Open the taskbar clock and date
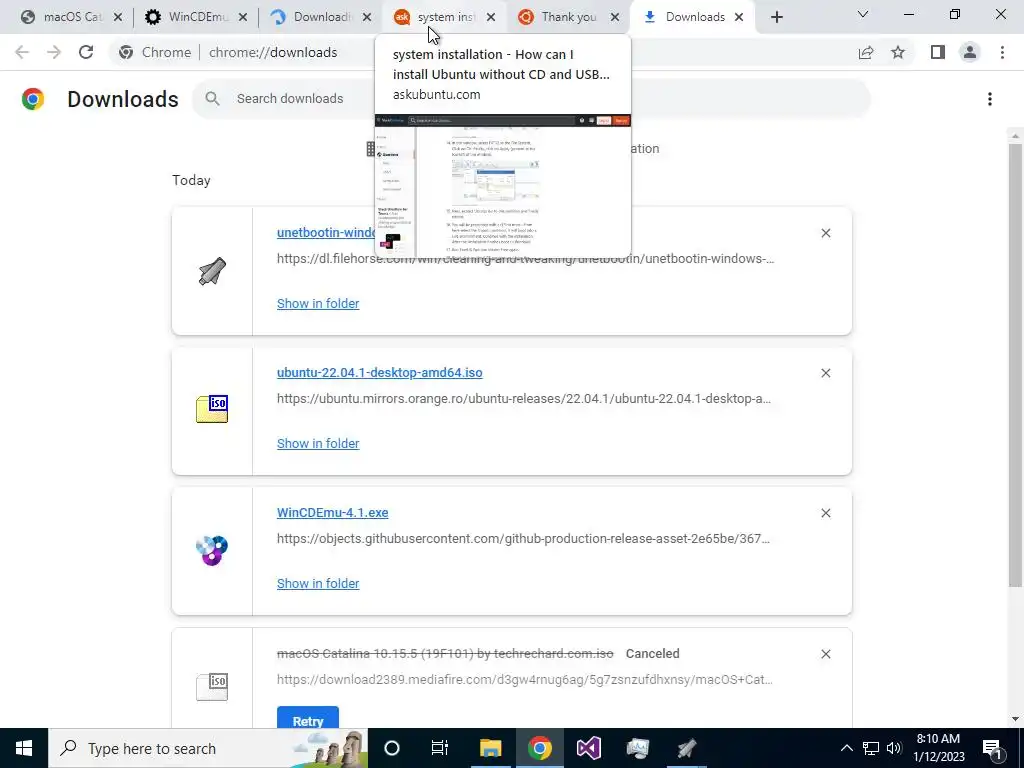This screenshot has height=768, width=1024. click(938, 748)
